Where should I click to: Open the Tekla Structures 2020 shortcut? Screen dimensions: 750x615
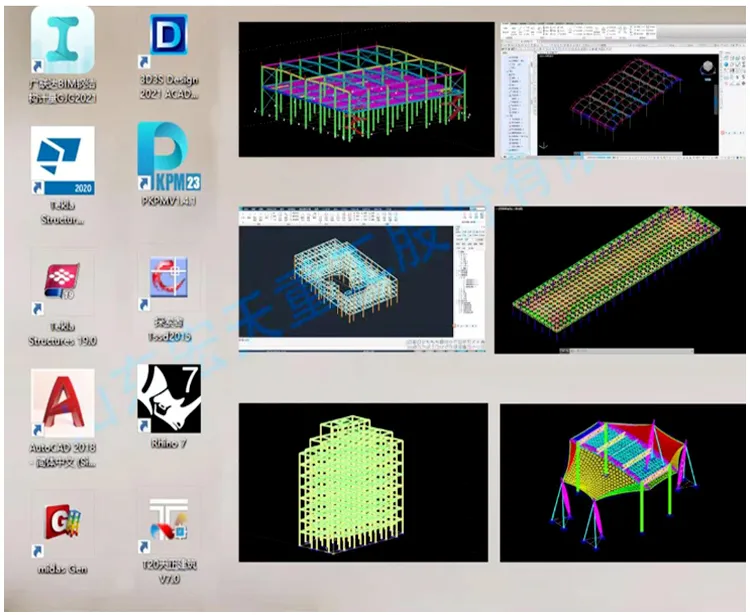pyautogui.click(x=62, y=159)
